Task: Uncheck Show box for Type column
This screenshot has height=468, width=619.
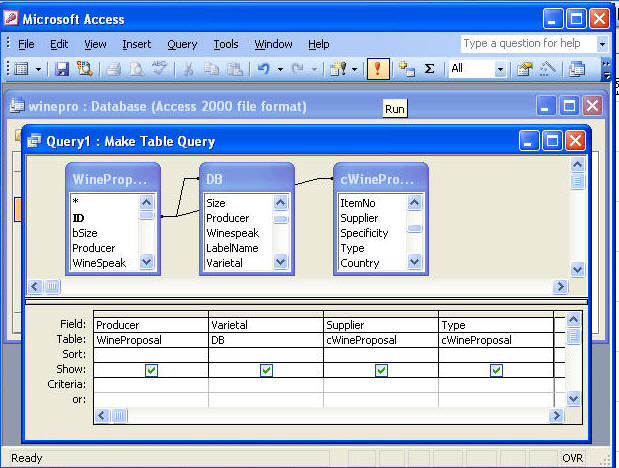Action: pyautogui.click(x=496, y=370)
